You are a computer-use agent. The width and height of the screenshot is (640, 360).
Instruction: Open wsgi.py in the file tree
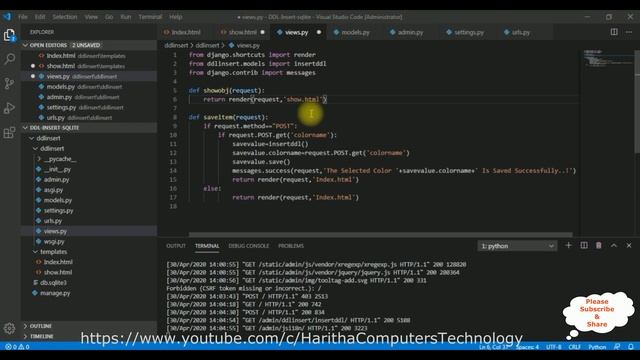pyautogui.click(x=89, y=241)
